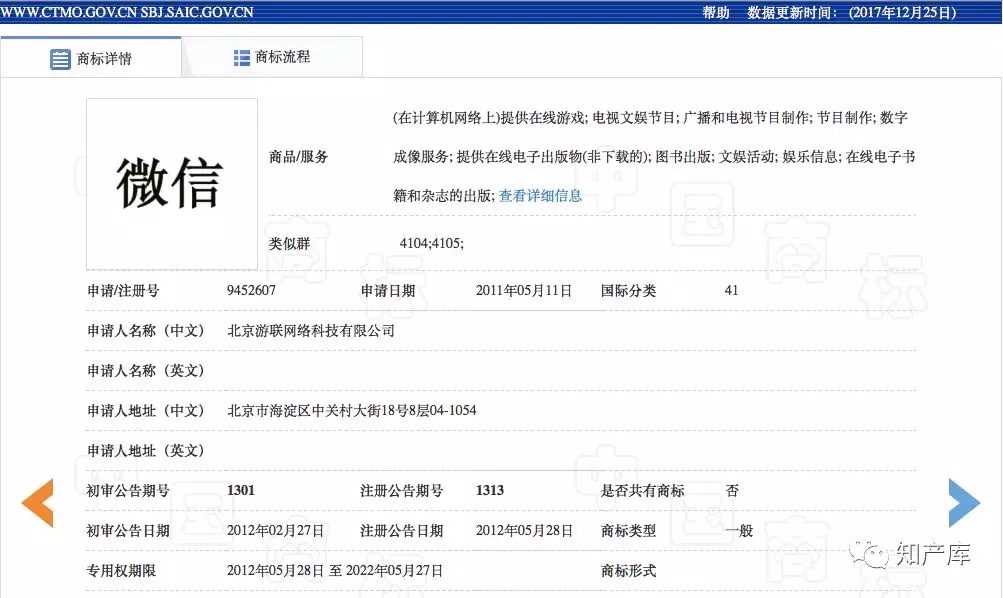1003x598 pixels.
Task: Click the 申请人地址（中文） label
Action: click(x=145, y=411)
